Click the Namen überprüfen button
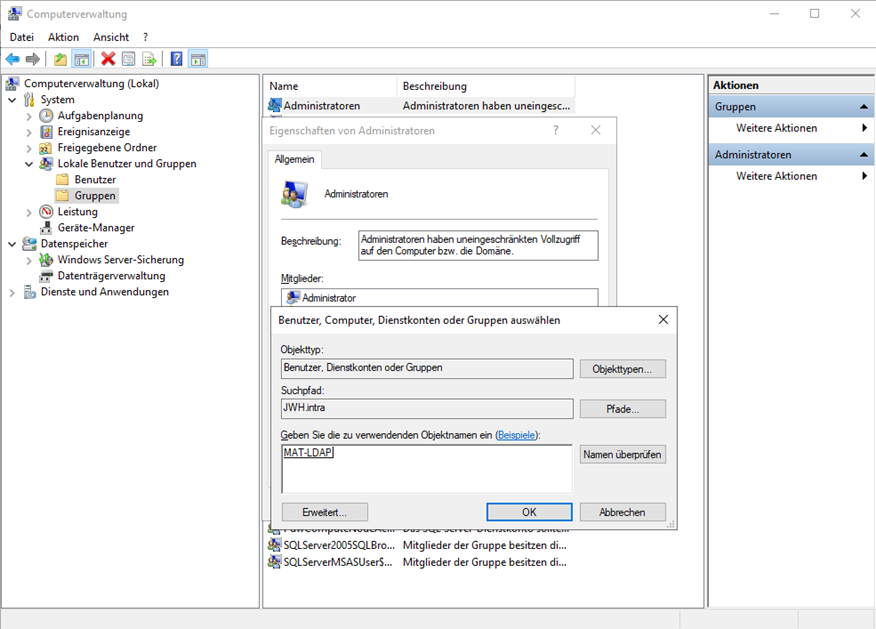Image resolution: width=876 pixels, height=629 pixels. (x=622, y=454)
